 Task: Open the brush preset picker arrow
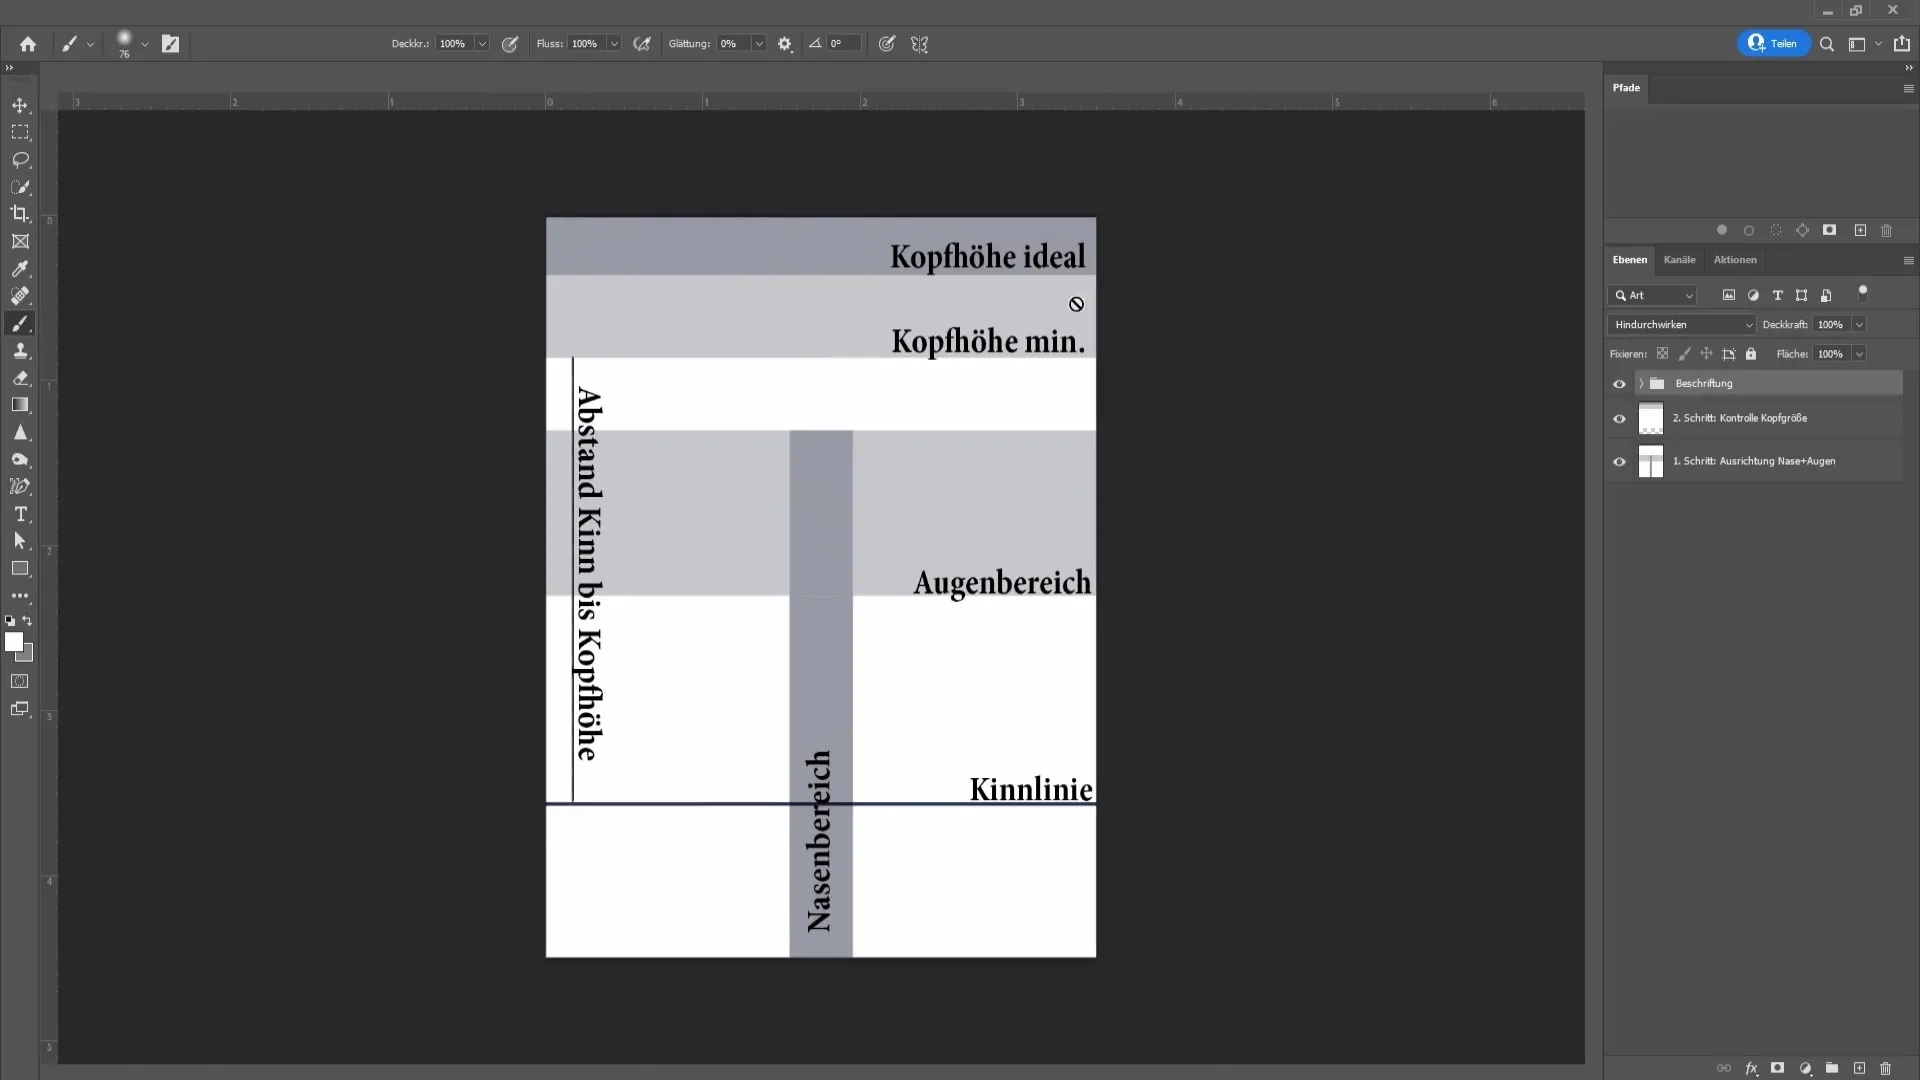tap(145, 44)
